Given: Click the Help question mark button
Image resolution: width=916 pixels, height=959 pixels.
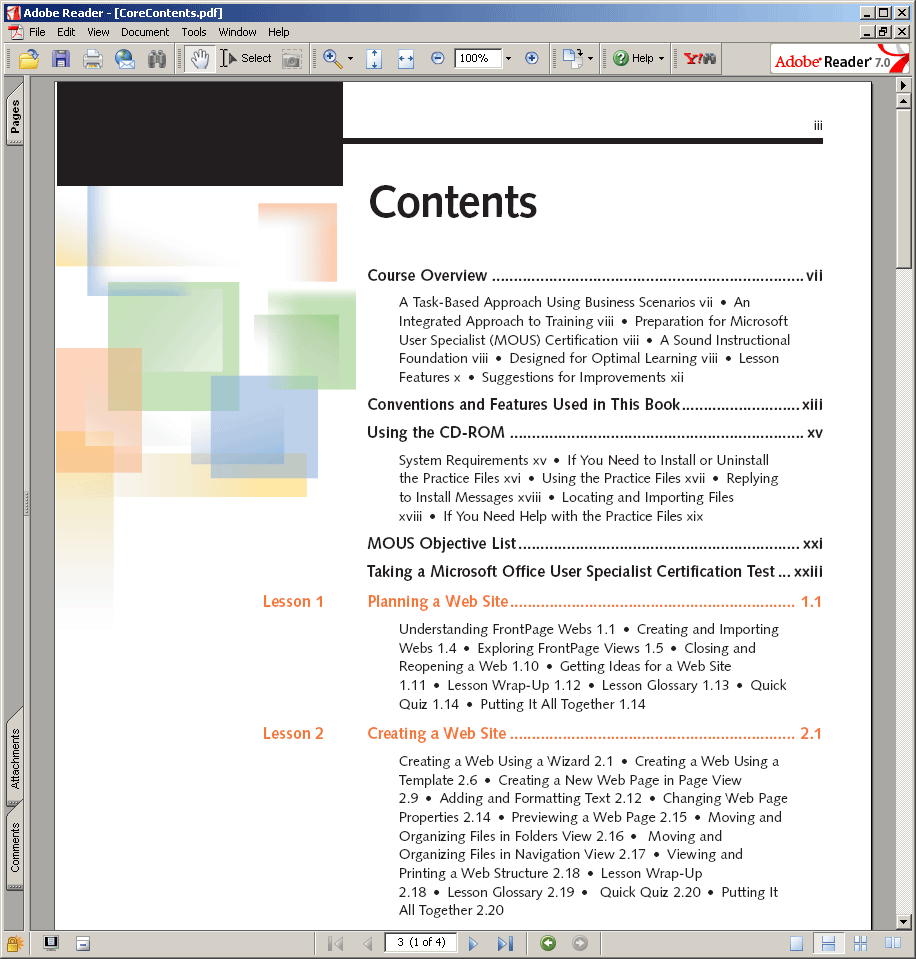Looking at the screenshot, I should coord(633,58).
